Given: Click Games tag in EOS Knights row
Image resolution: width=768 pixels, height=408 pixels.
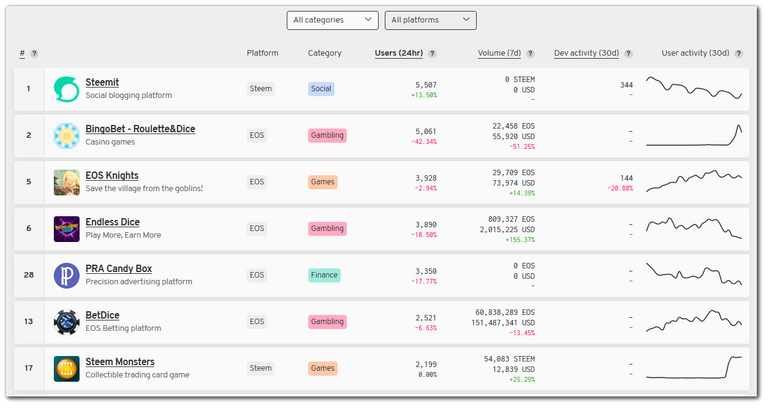Looking at the screenshot, I should click(x=322, y=182).
